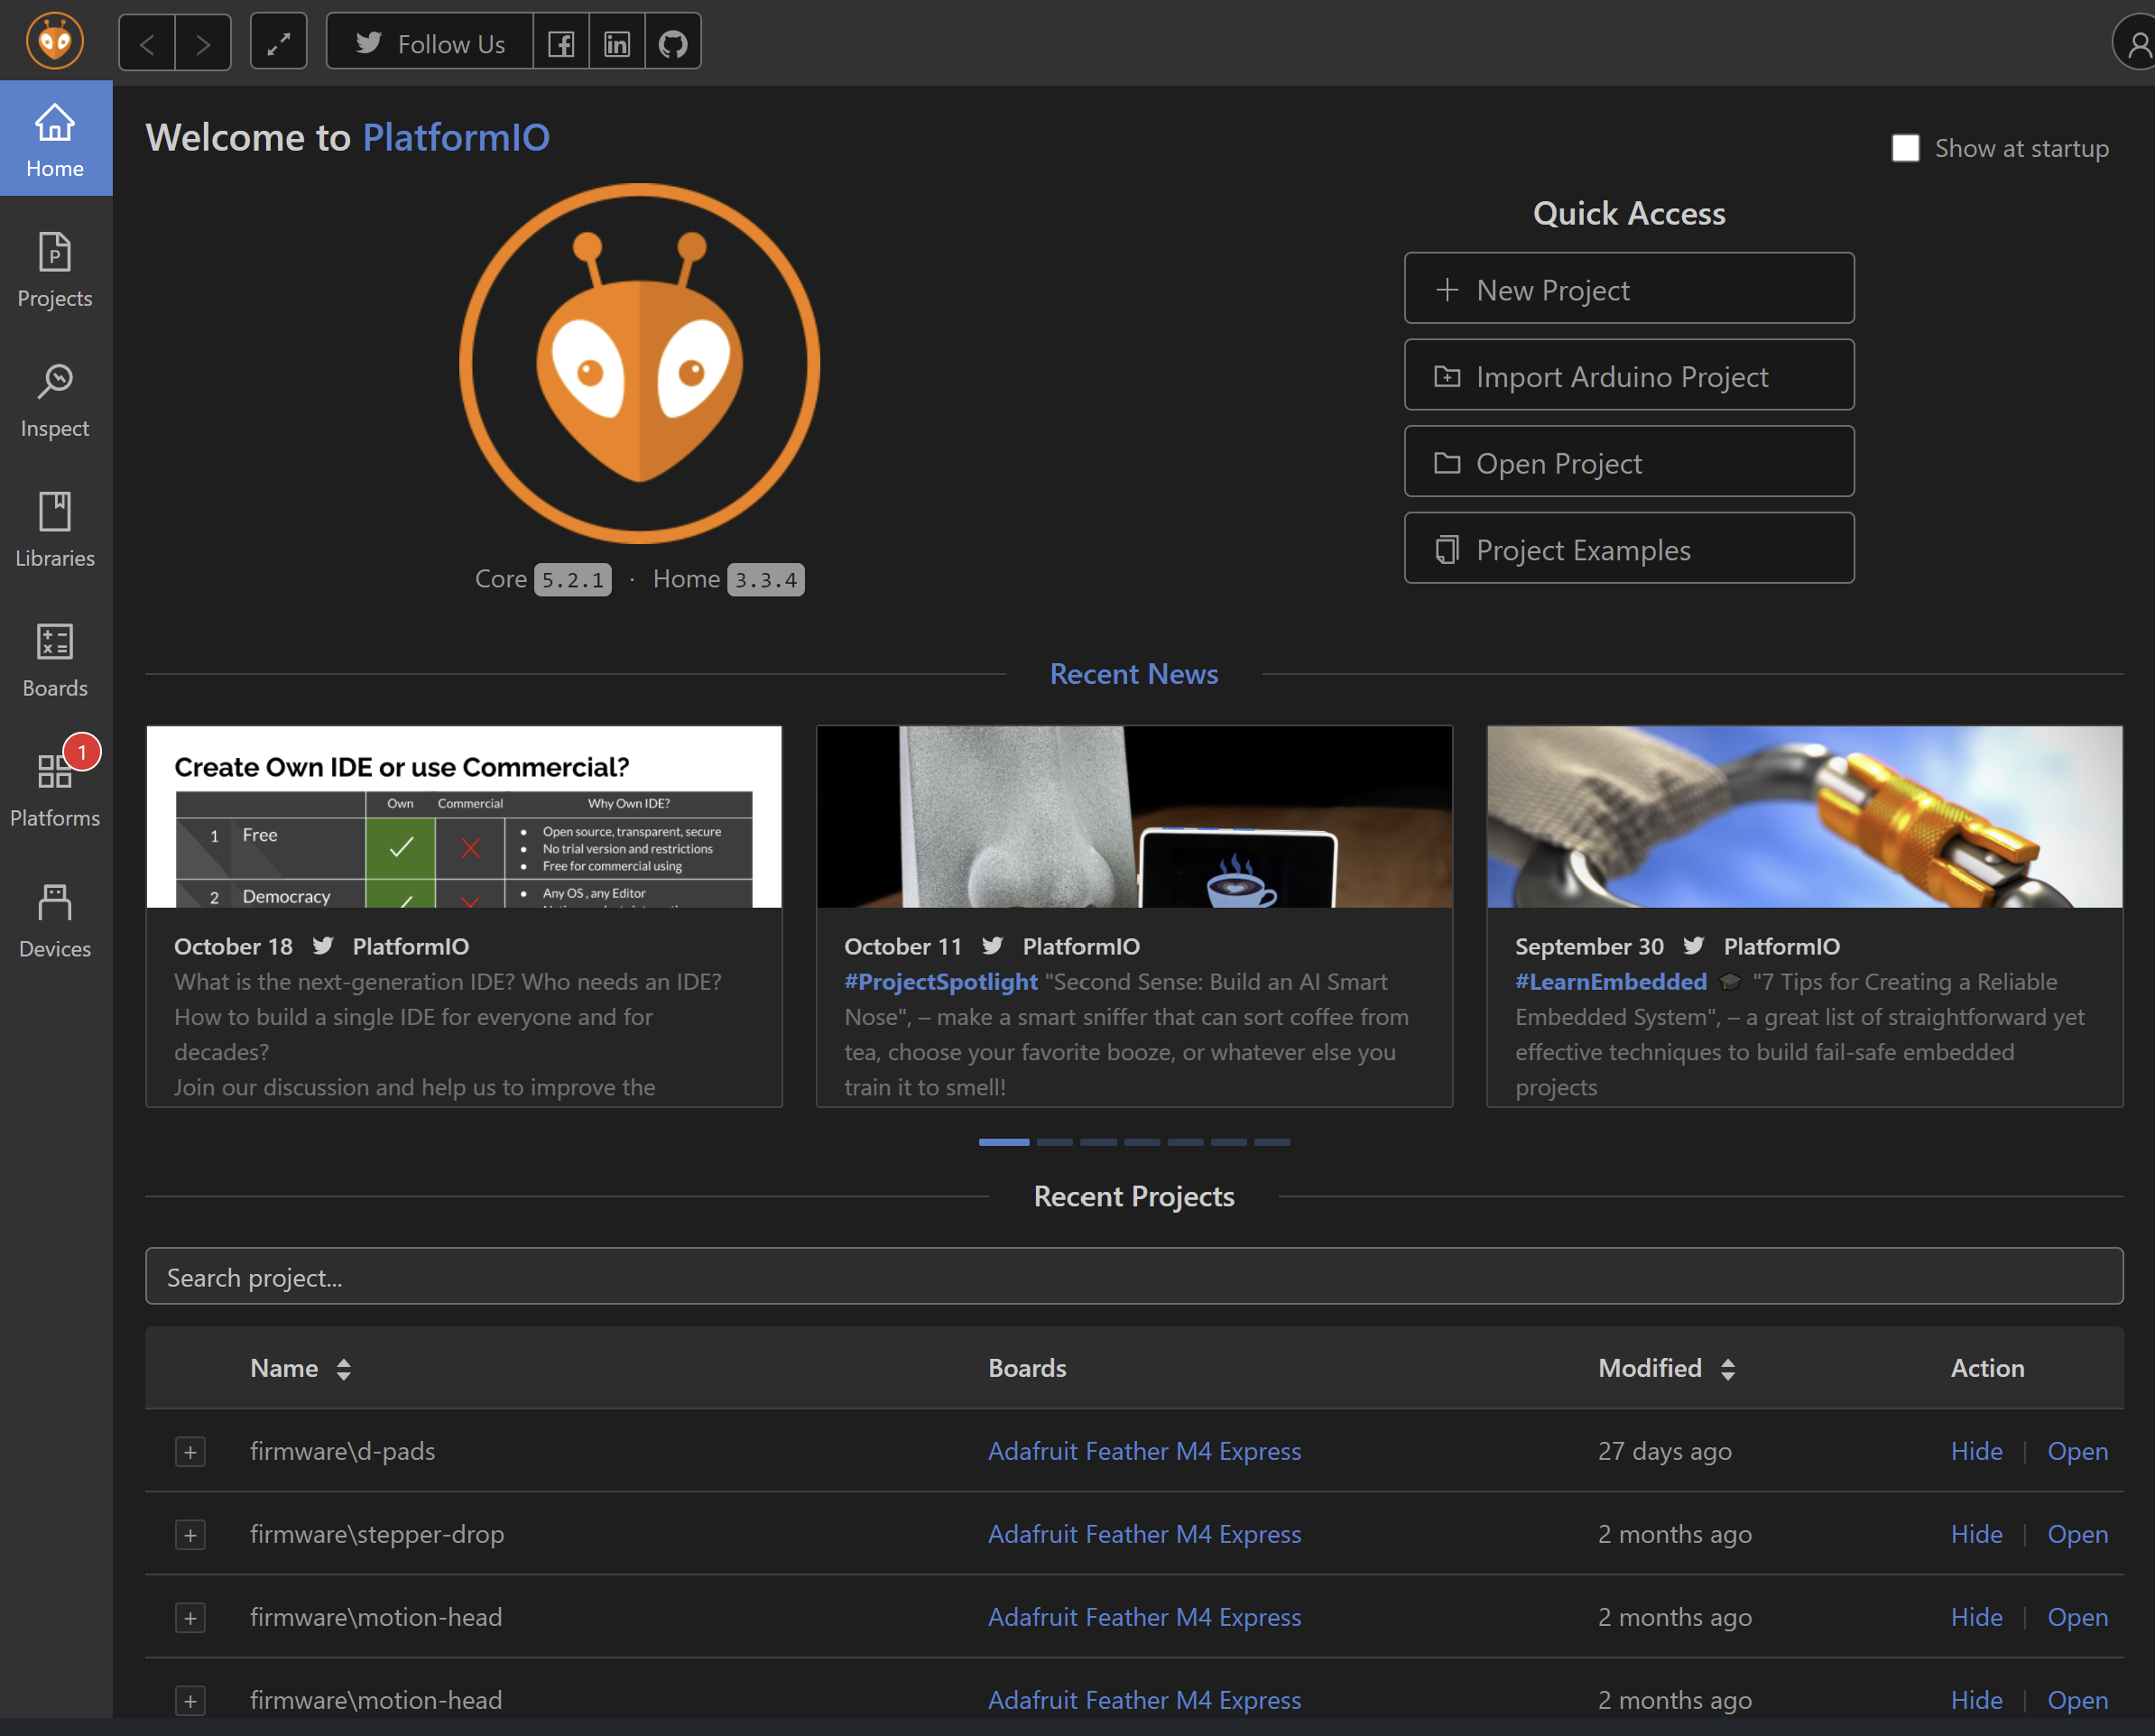Open Libraries in the sidebar
The image size is (2155, 1736).
pos(56,530)
